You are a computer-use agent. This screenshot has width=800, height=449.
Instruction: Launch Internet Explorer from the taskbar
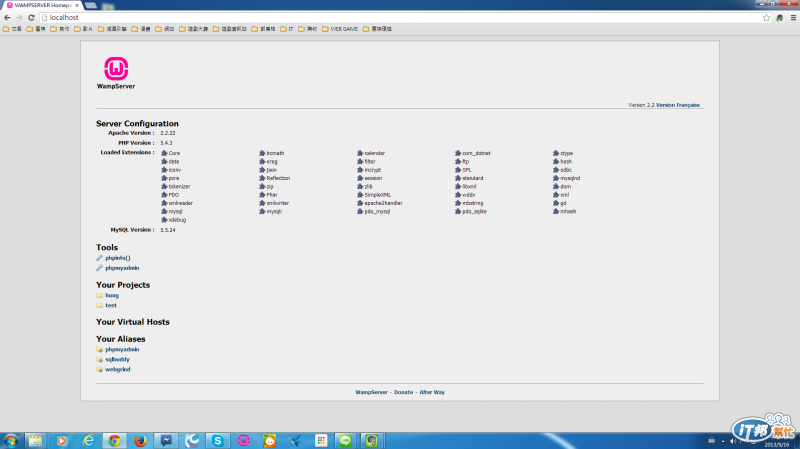89,441
